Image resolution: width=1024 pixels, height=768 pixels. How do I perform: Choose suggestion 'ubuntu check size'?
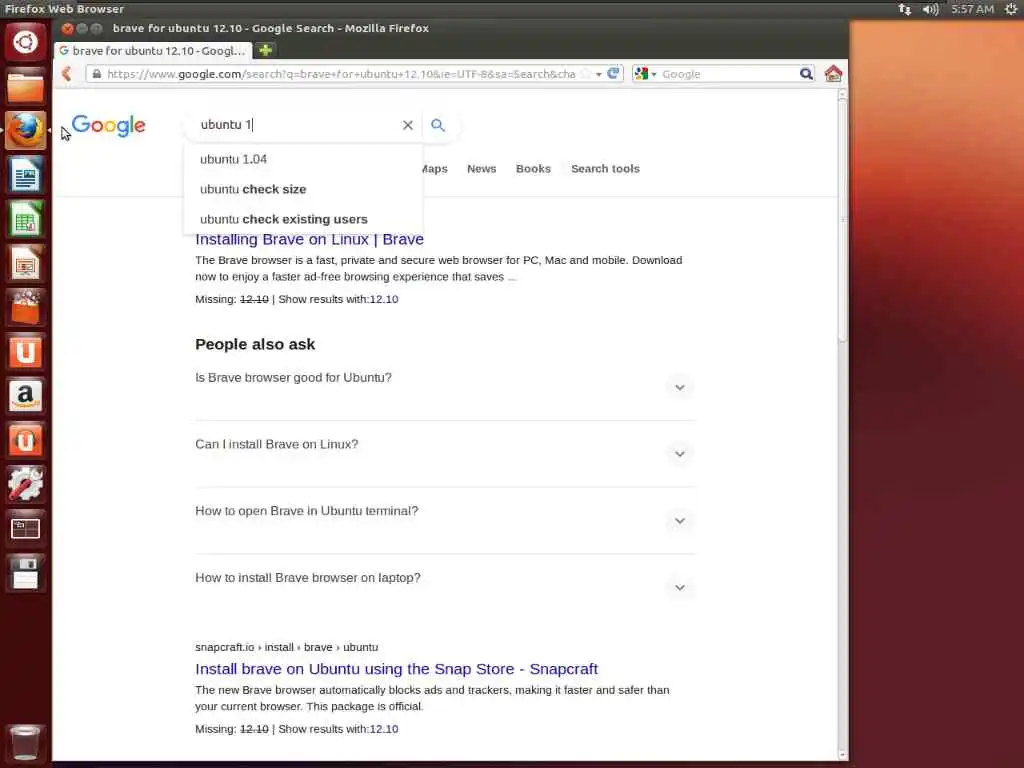304,189
